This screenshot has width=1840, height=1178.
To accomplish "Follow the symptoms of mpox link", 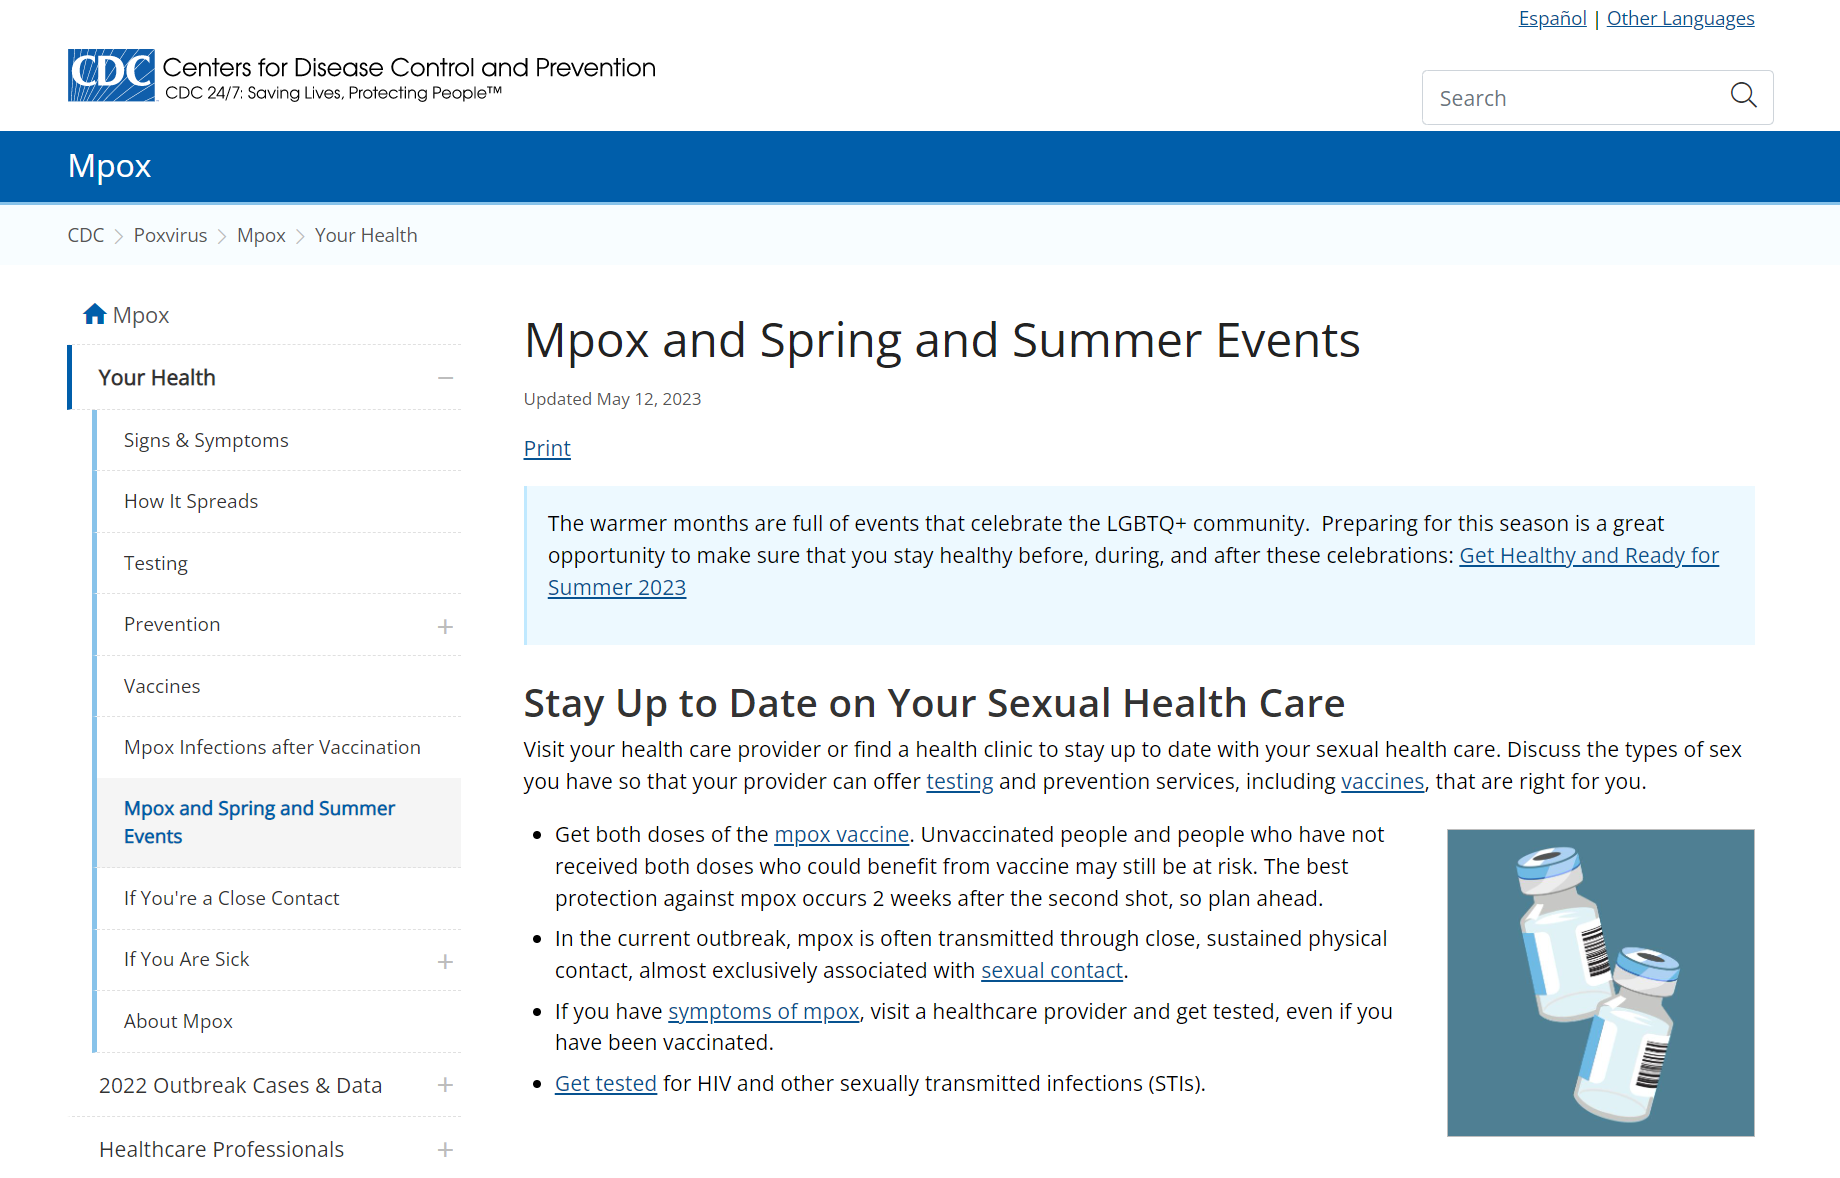I will click(x=763, y=1011).
